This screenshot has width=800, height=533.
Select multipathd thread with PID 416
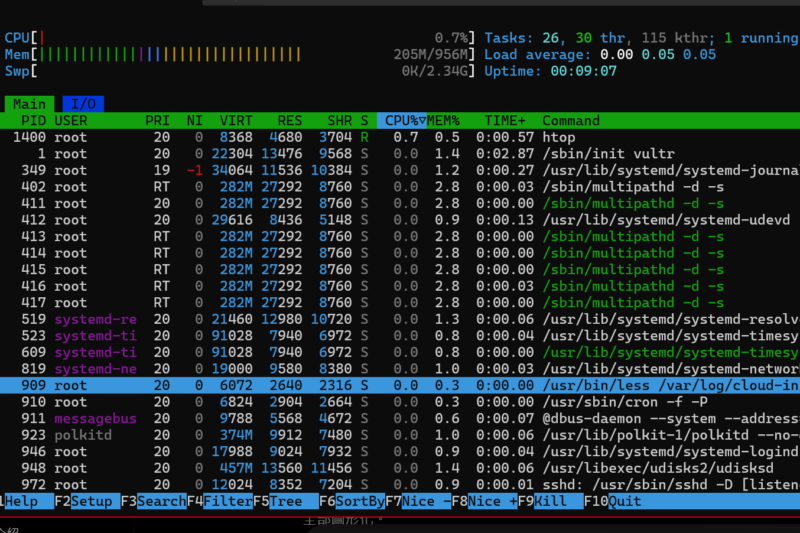click(400, 286)
